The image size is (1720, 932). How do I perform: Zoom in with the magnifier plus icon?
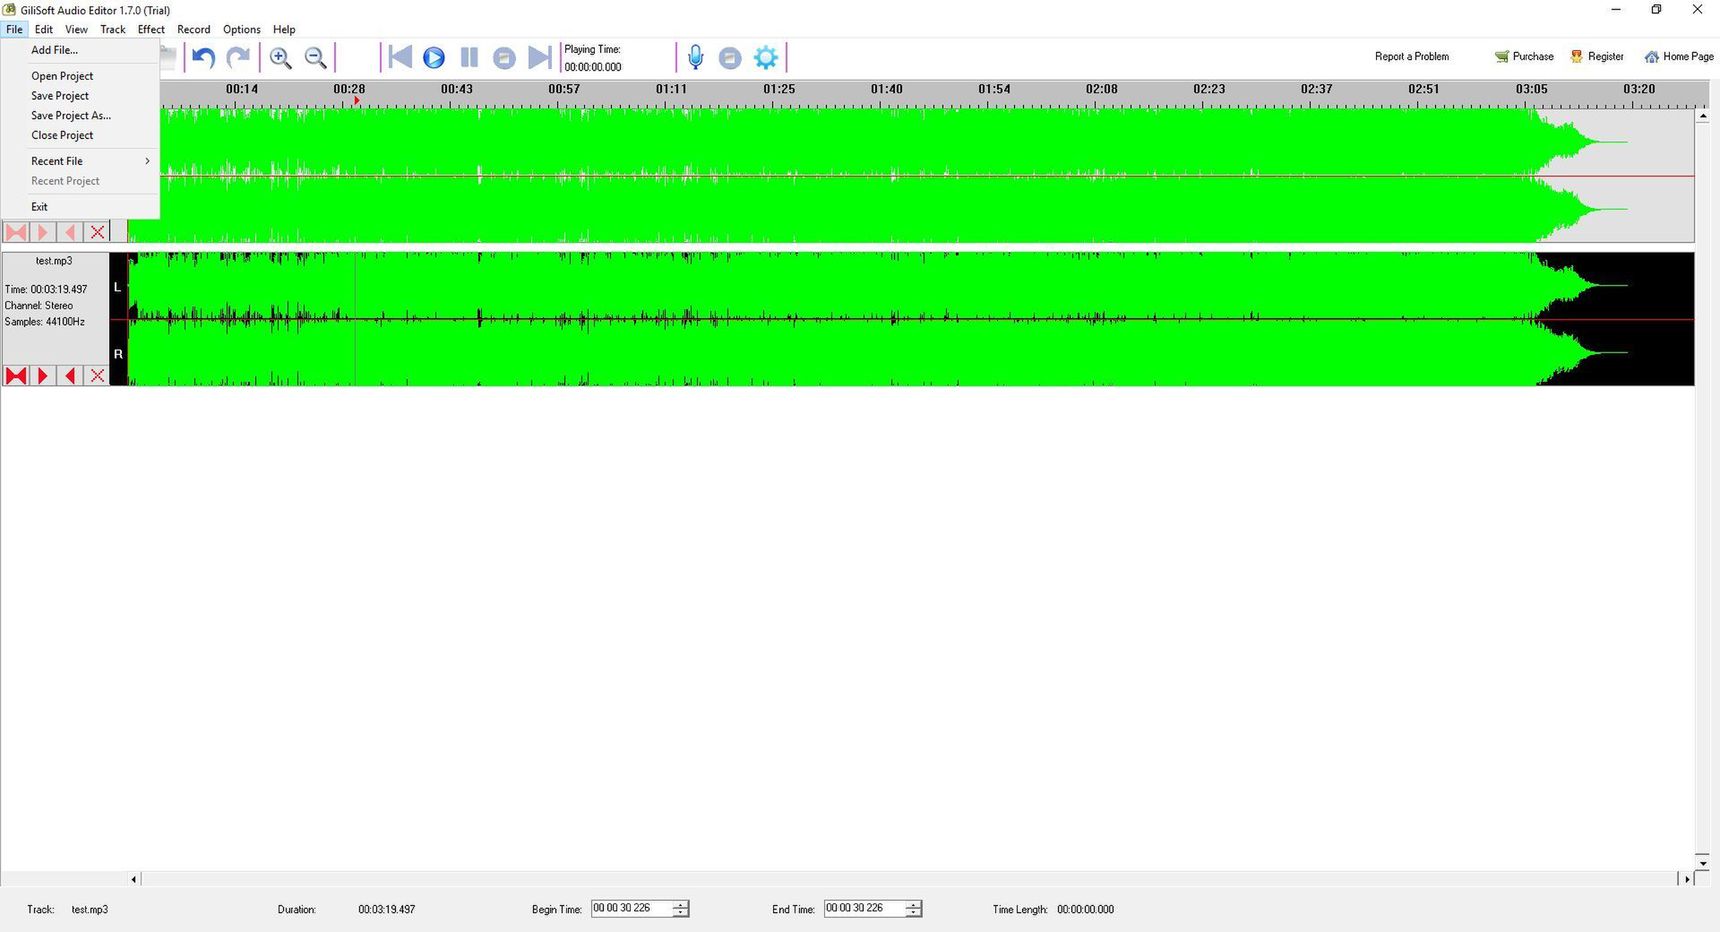281,58
